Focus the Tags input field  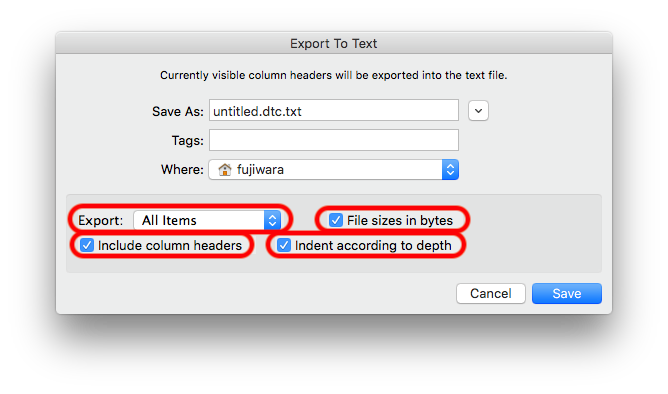tap(334, 140)
